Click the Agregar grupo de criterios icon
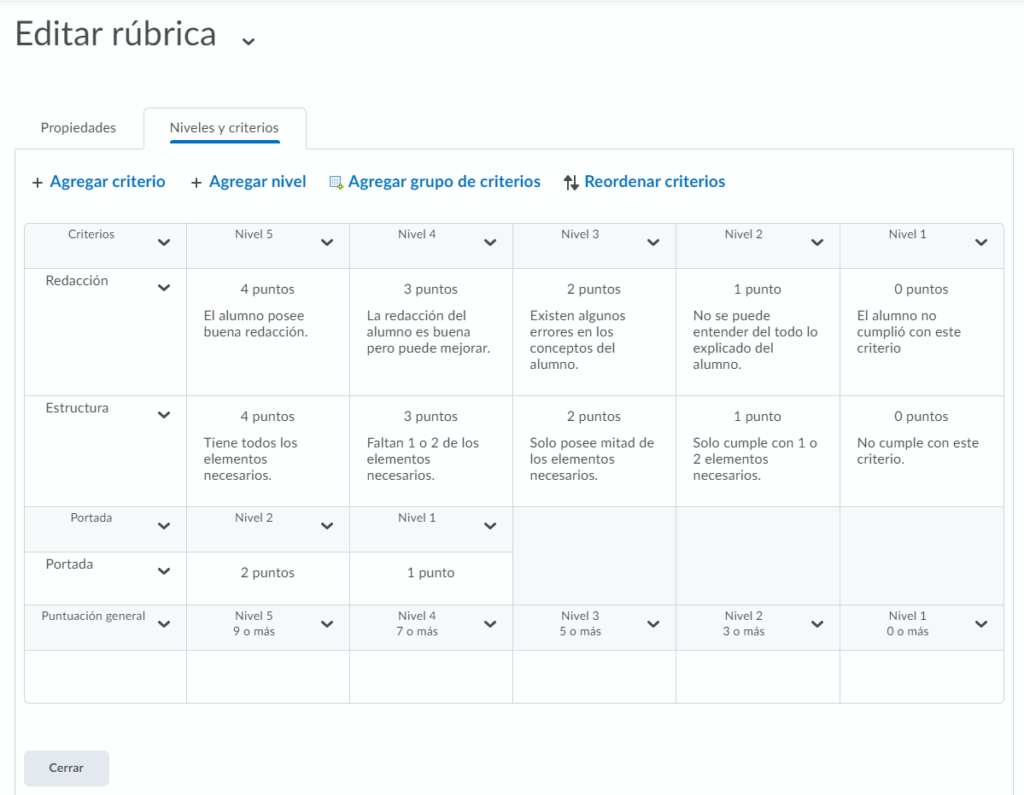 pos(336,183)
